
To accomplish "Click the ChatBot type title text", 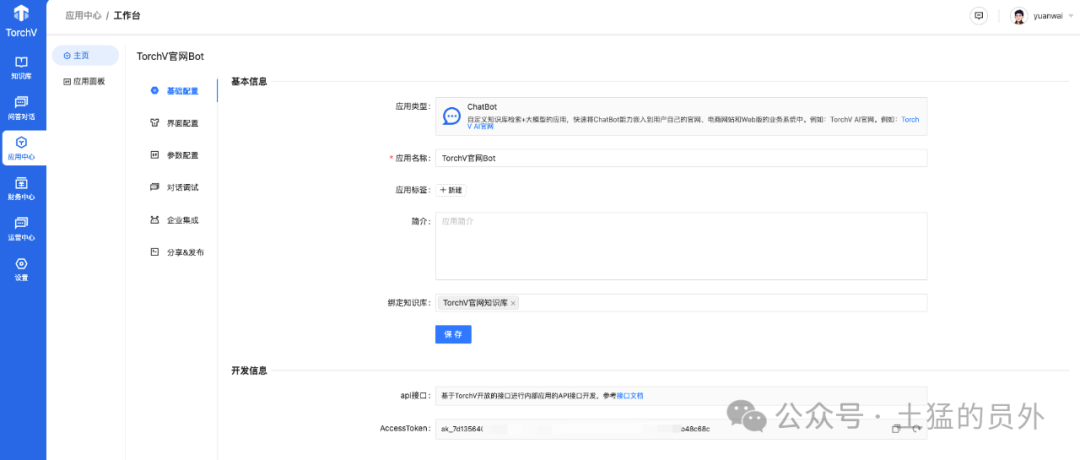I will [x=481, y=107].
